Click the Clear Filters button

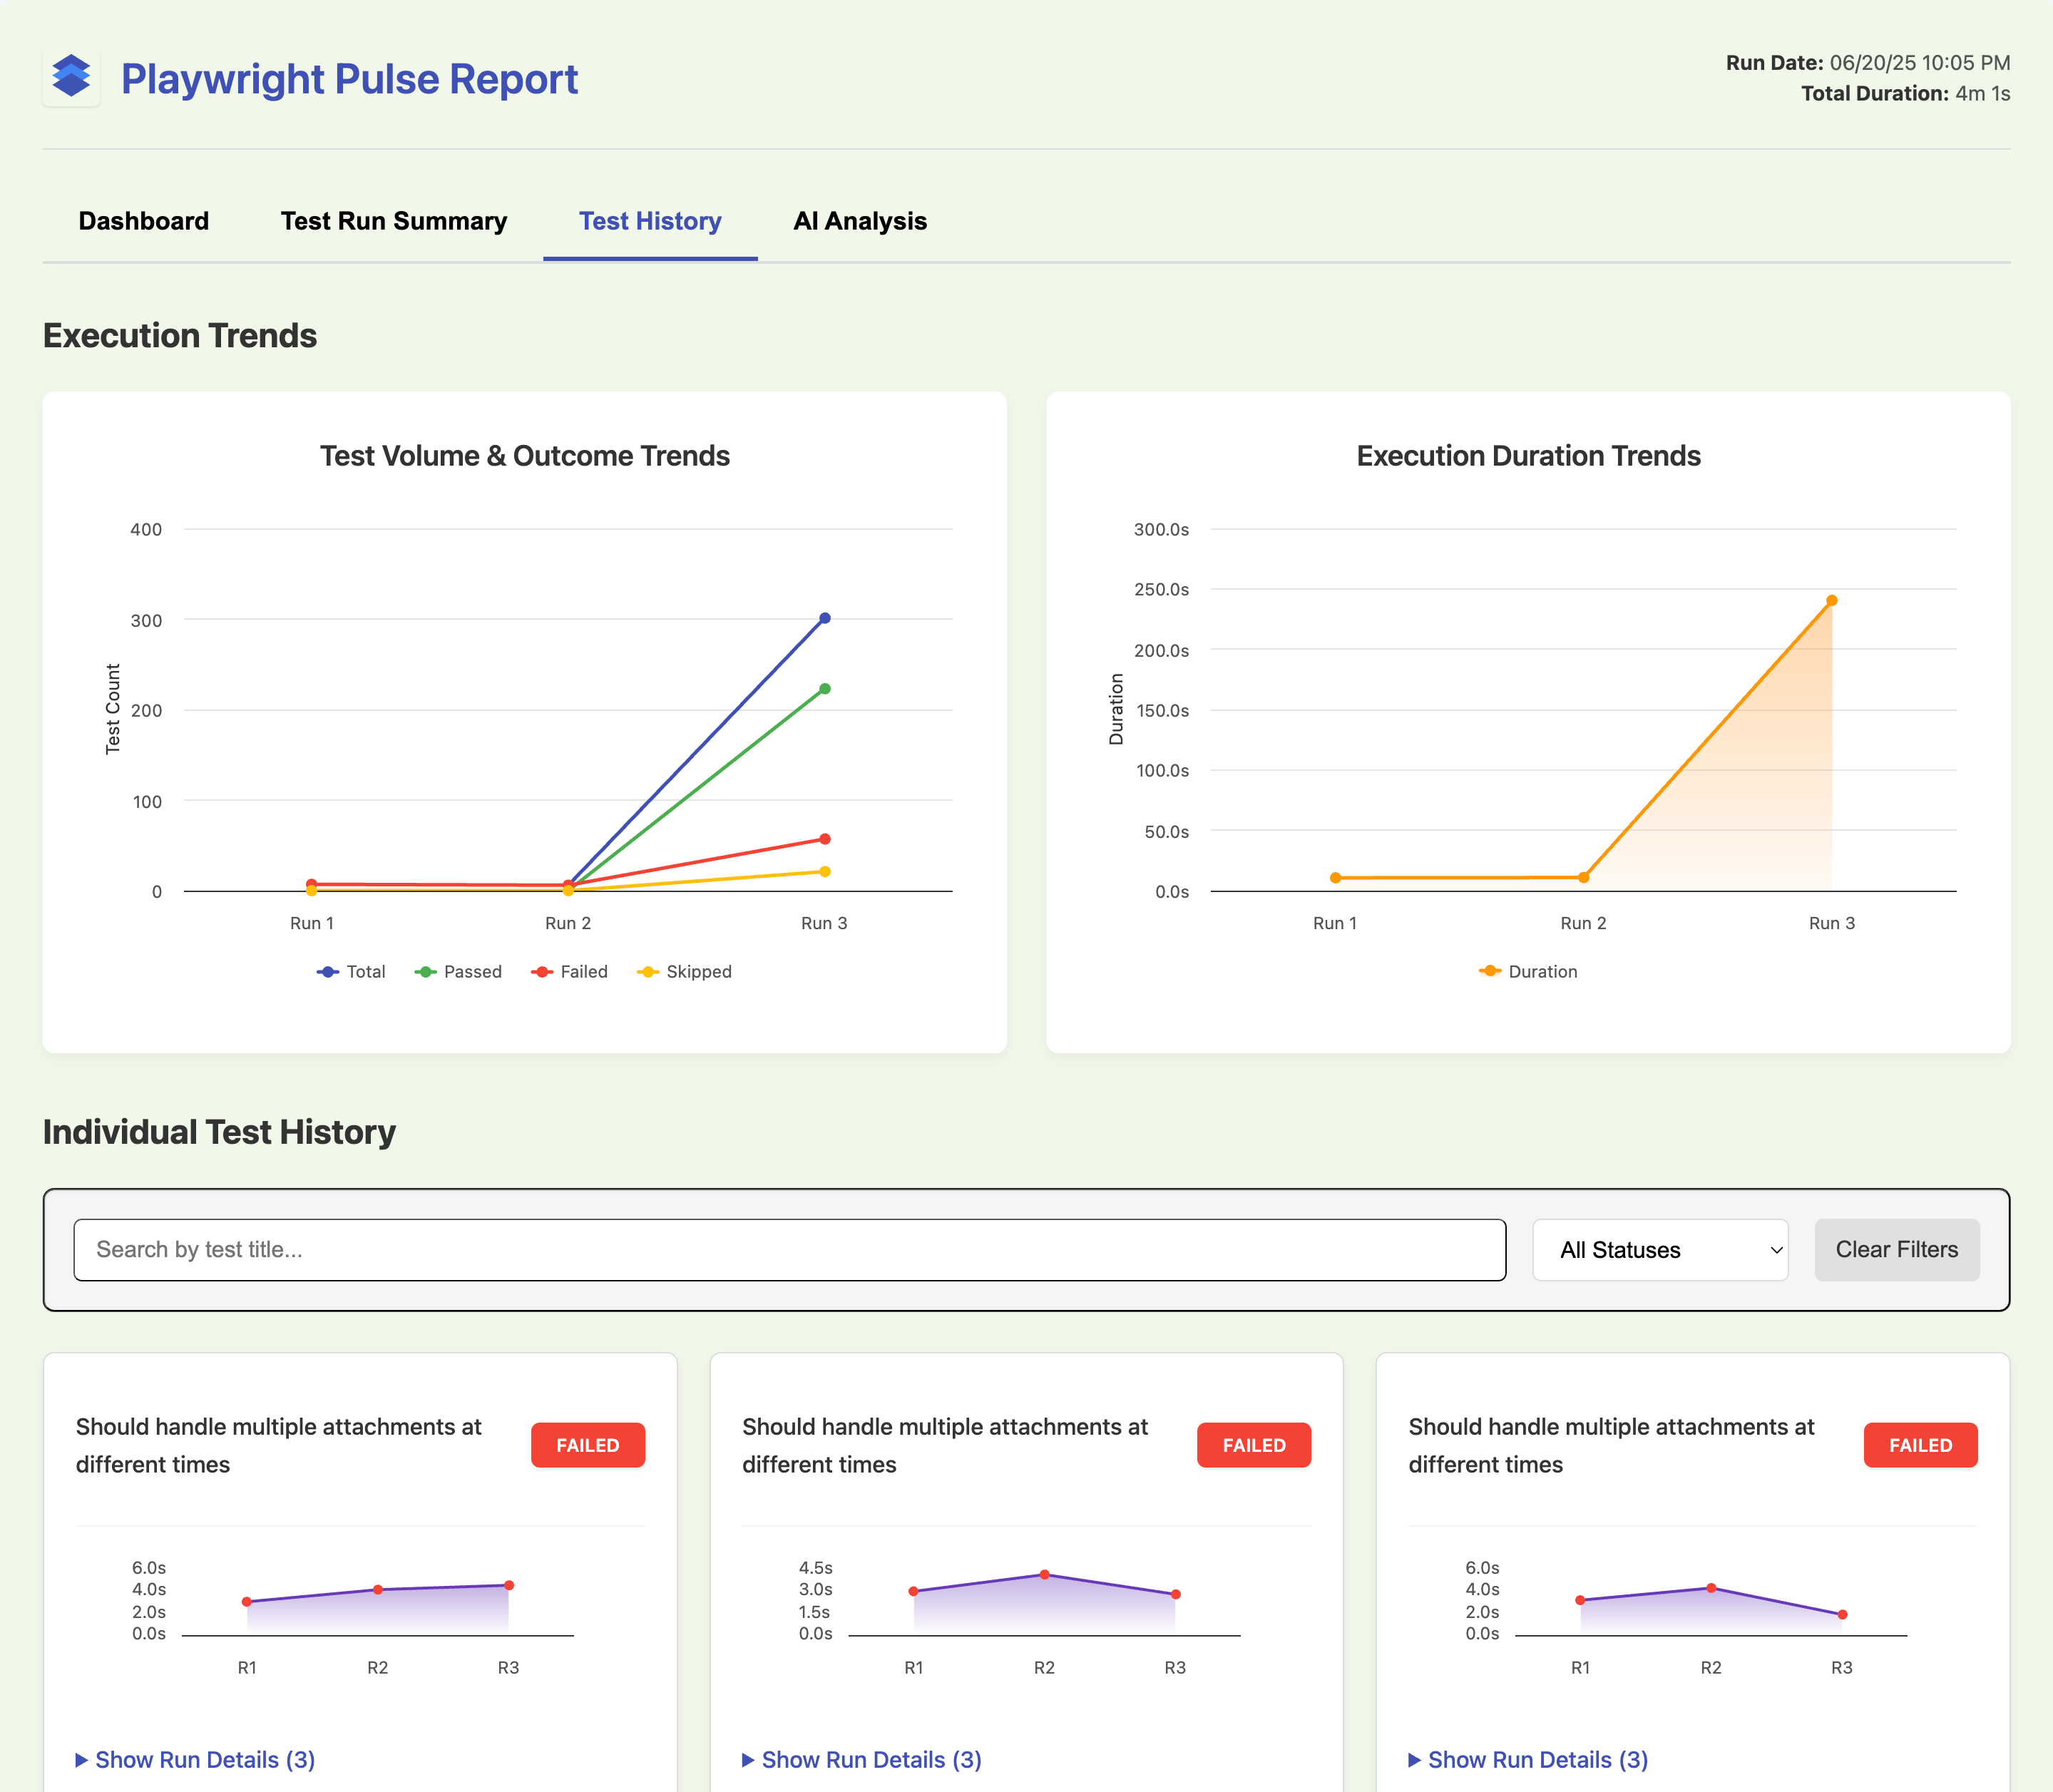pyautogui.click(x=1897, y=1249)
